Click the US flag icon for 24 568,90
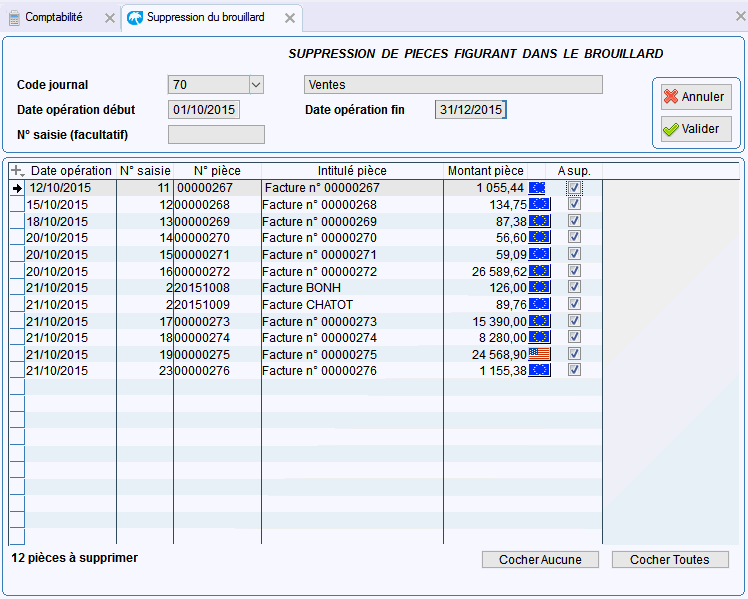This screenshot has height=599, width=748. 540,354
